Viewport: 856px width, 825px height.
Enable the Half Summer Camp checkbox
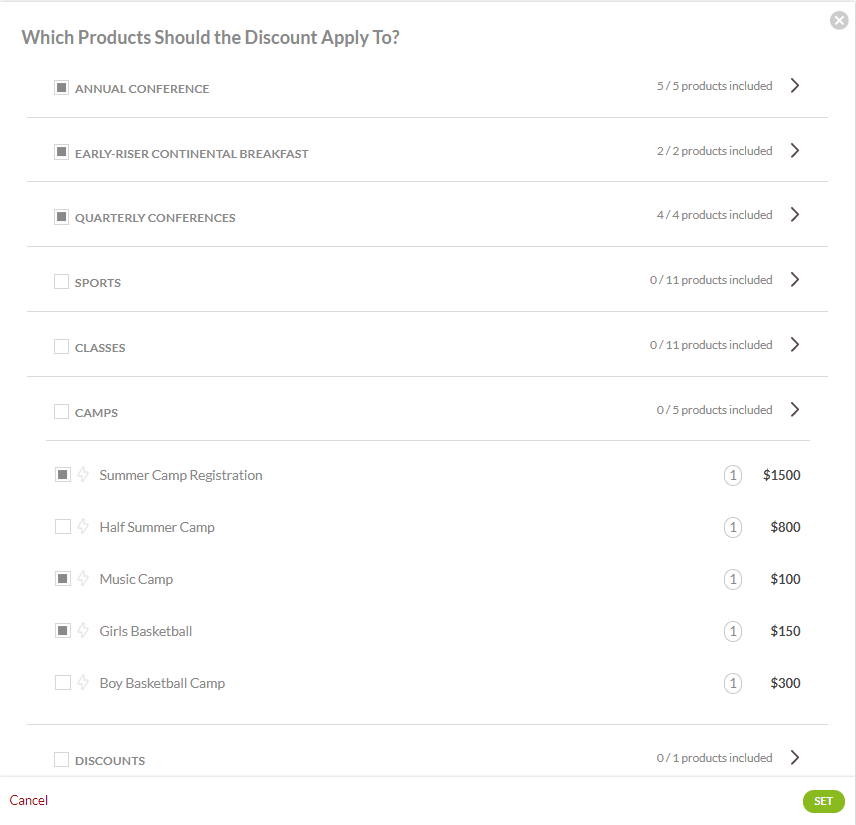(63, 527)
